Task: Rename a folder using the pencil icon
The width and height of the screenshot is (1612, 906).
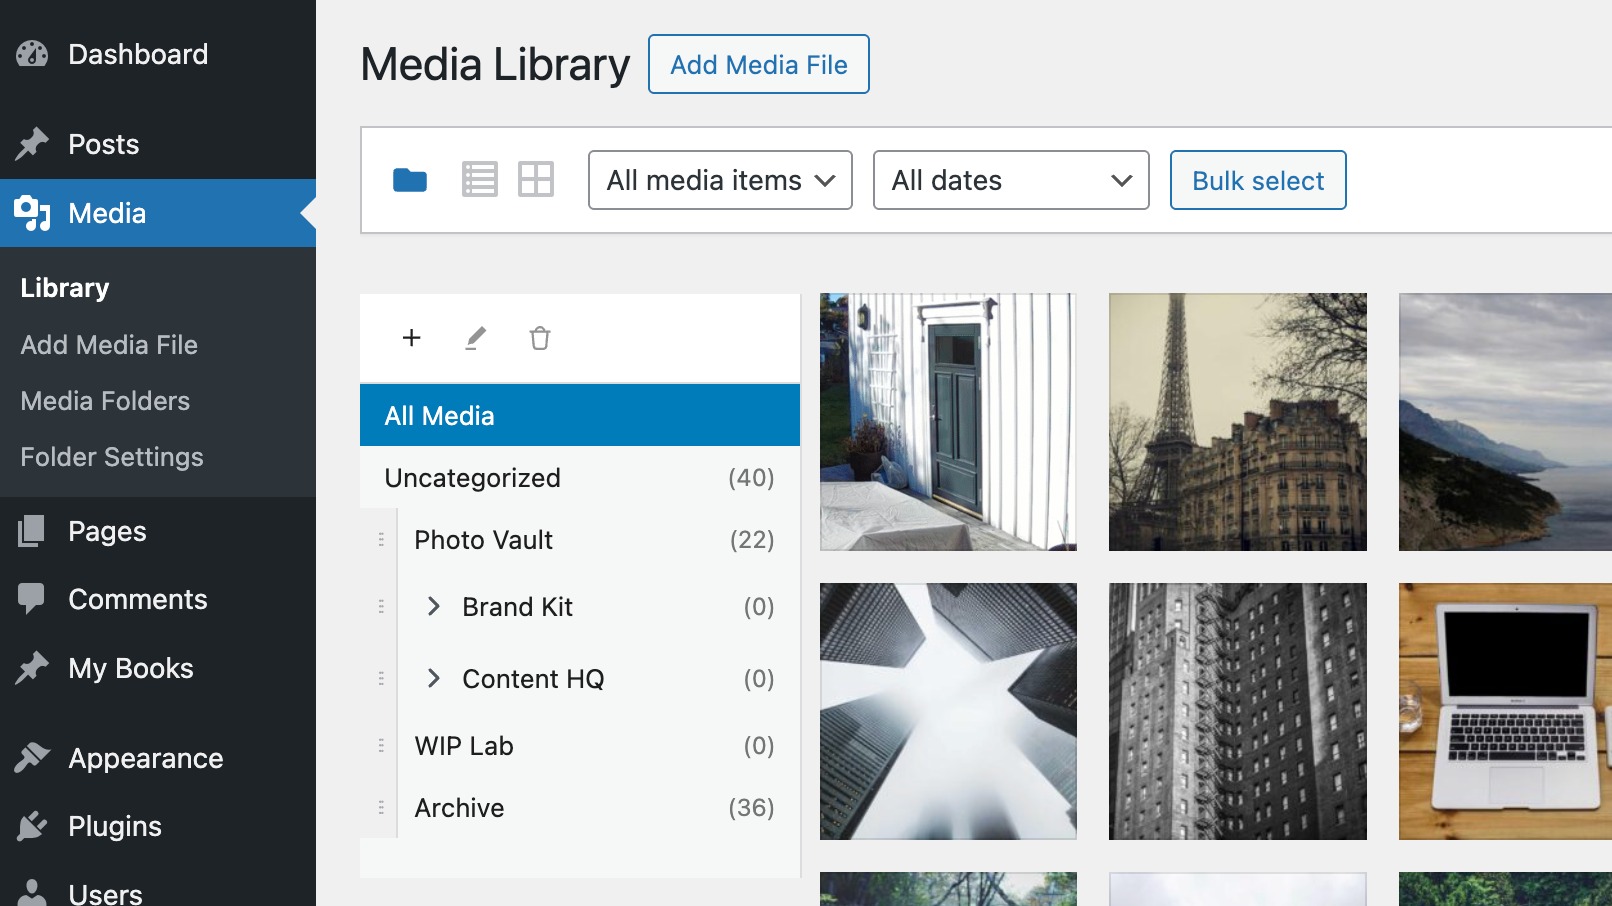Action: [x=475, y=338]
